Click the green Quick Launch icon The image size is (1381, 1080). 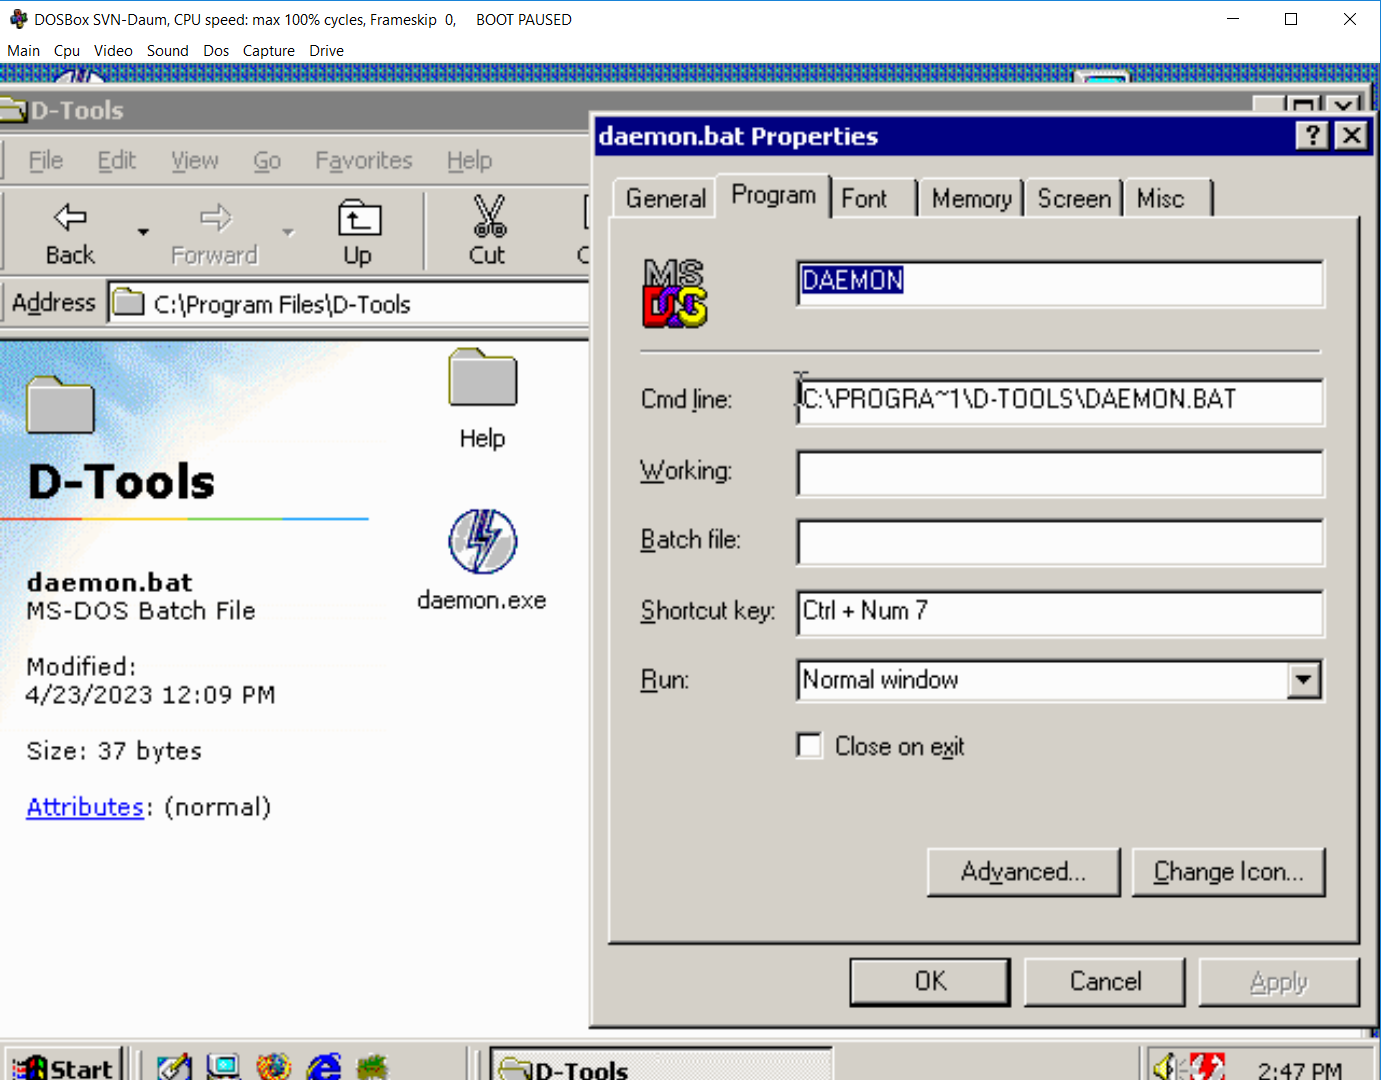(372, 1067)
